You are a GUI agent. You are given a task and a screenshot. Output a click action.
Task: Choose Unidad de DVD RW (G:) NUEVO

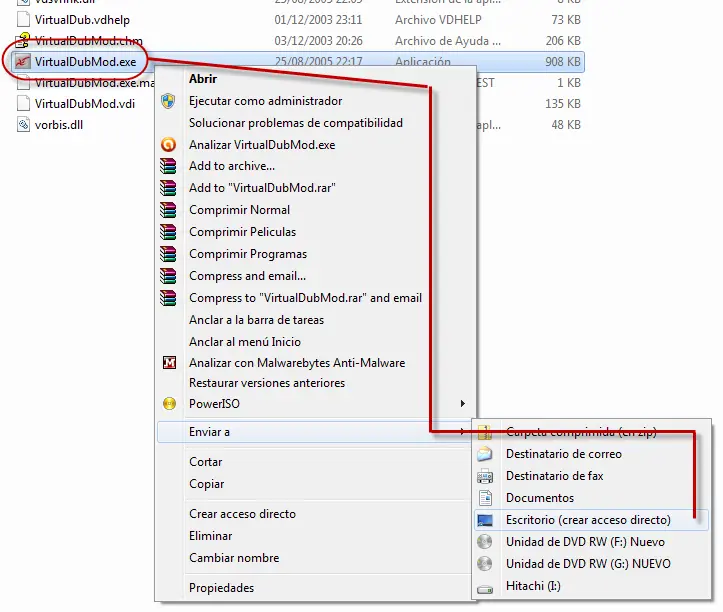[588, 564]
